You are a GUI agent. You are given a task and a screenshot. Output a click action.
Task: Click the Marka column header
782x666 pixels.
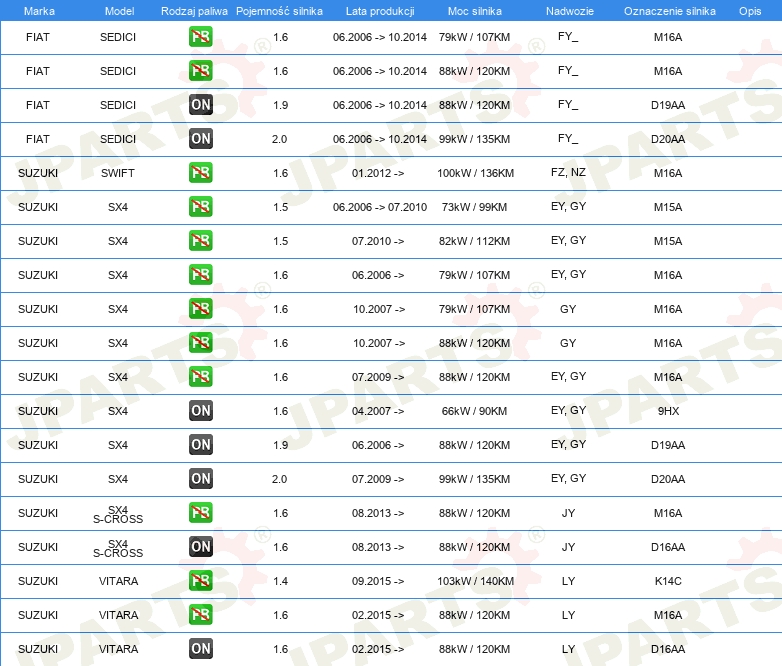tap(39, 11)
